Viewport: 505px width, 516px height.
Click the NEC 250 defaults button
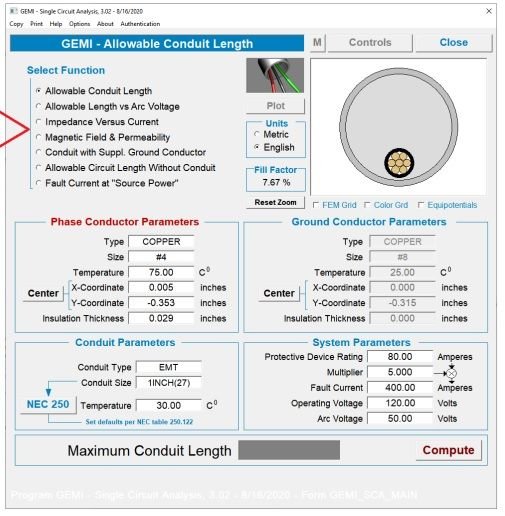point(48,404)
